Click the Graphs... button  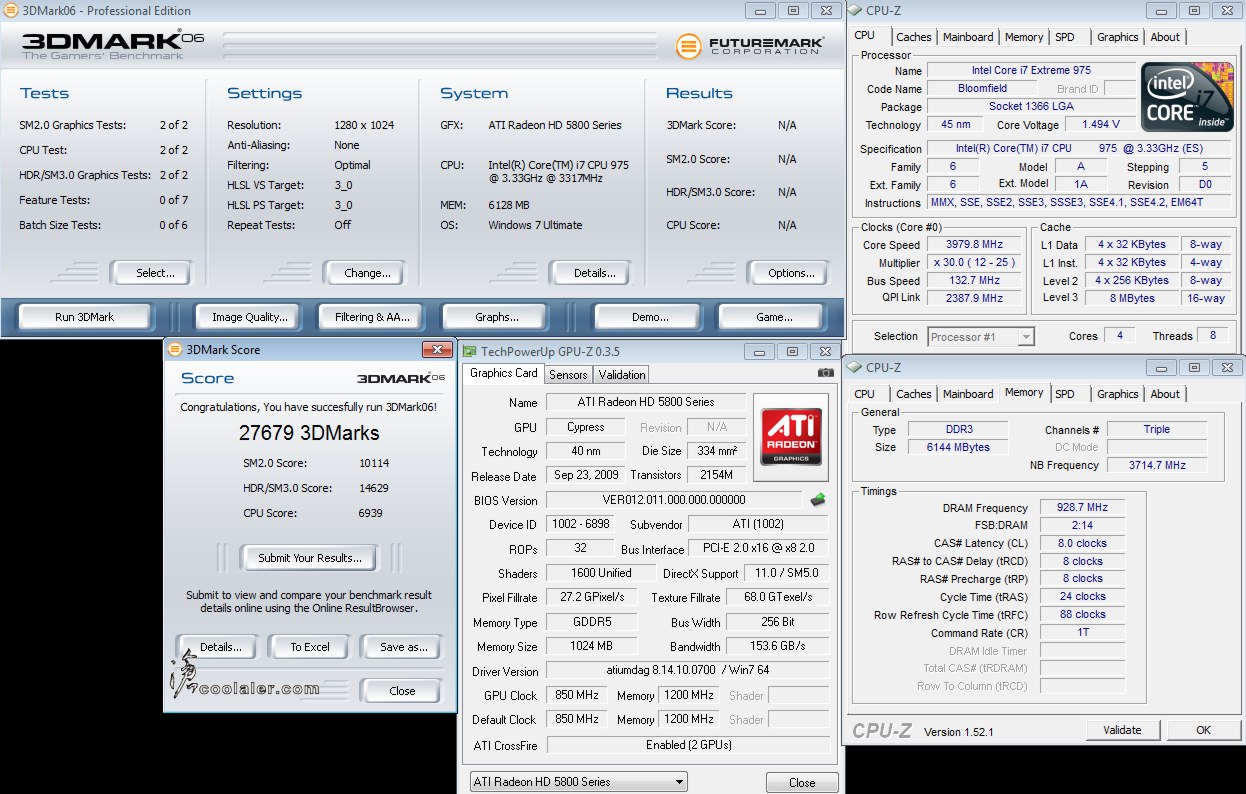coord(497,317)
